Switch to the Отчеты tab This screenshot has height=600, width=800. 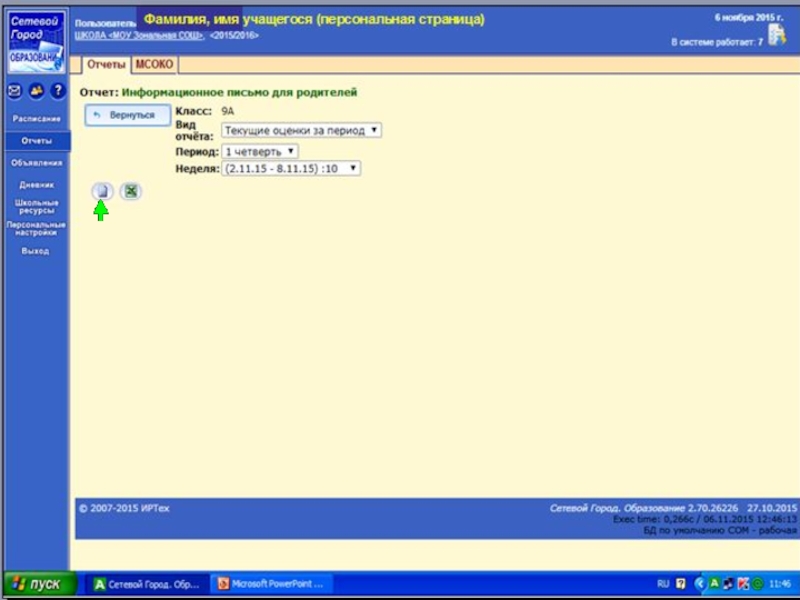(106, 65)
